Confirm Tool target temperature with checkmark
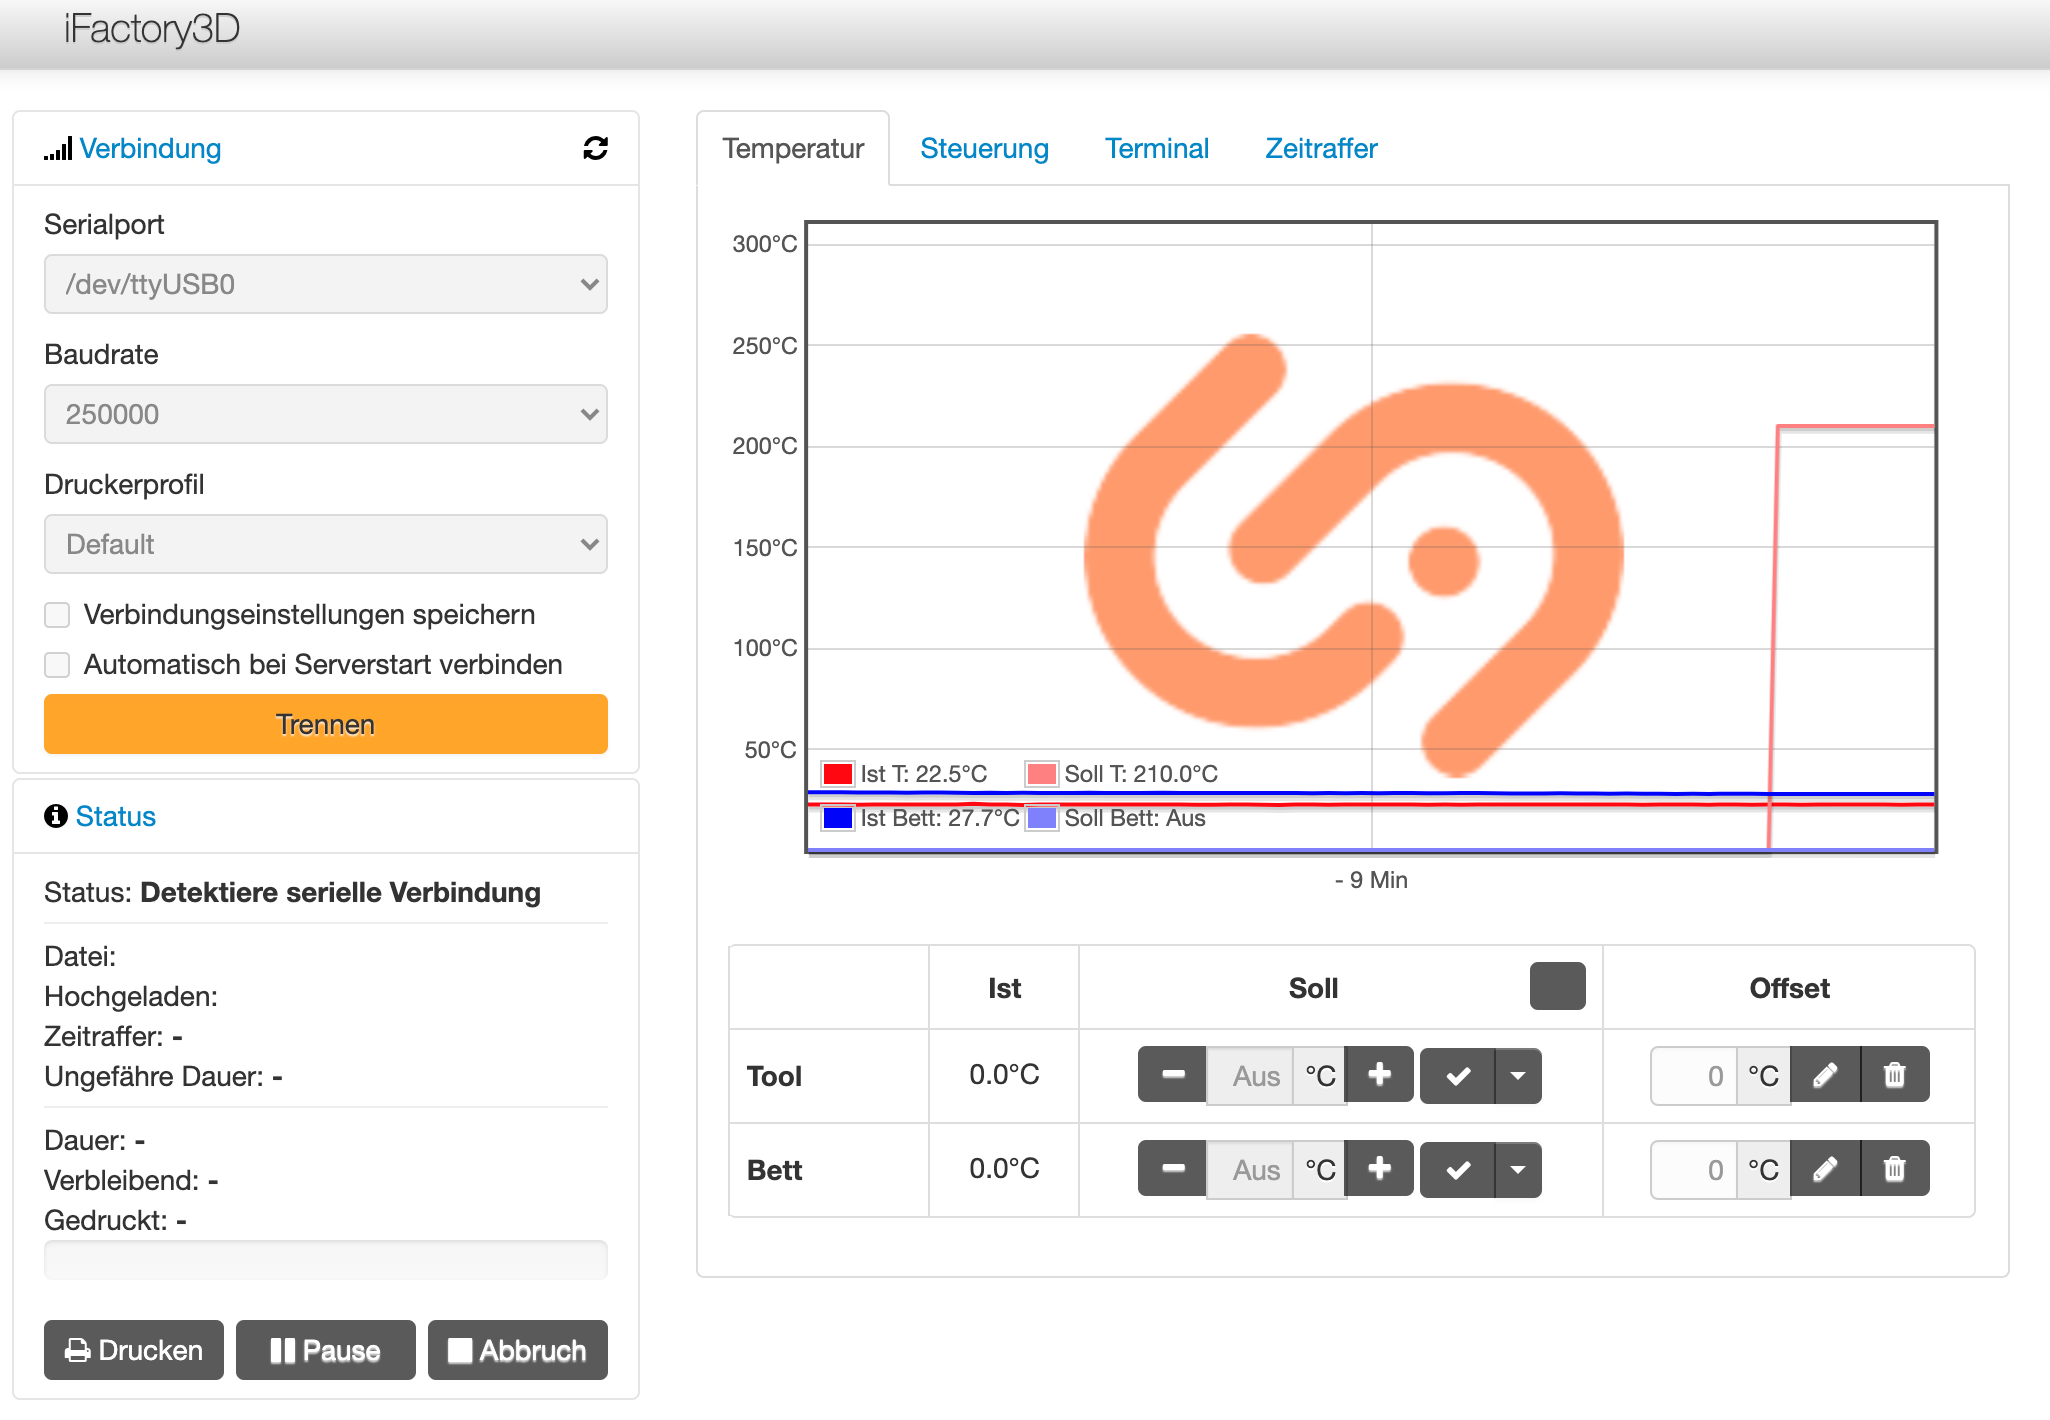 tap(1458, 1076)
